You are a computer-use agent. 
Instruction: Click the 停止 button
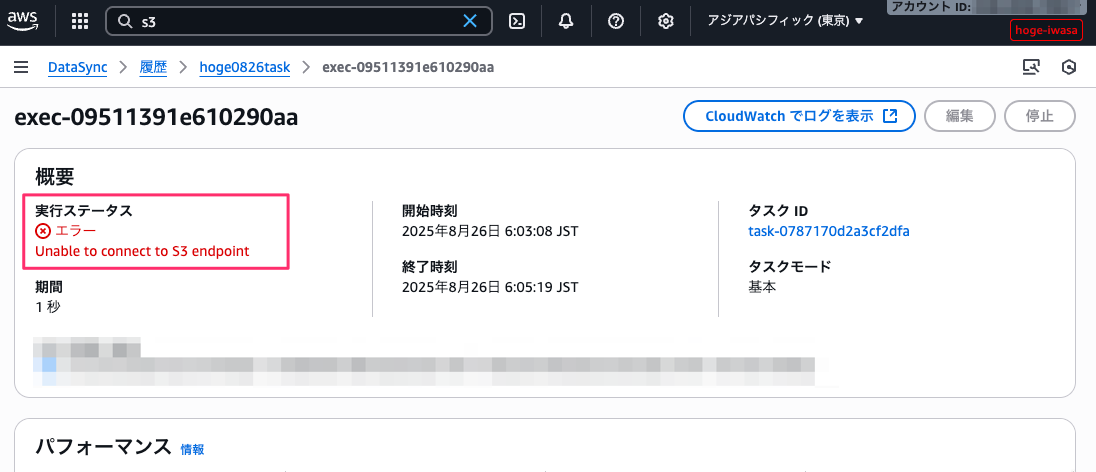click(x=1040, y=116)
